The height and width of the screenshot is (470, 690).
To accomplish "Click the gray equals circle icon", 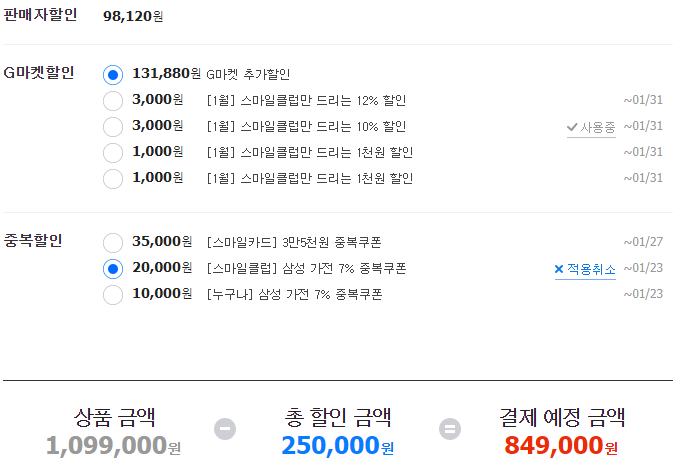I will 450,429.
